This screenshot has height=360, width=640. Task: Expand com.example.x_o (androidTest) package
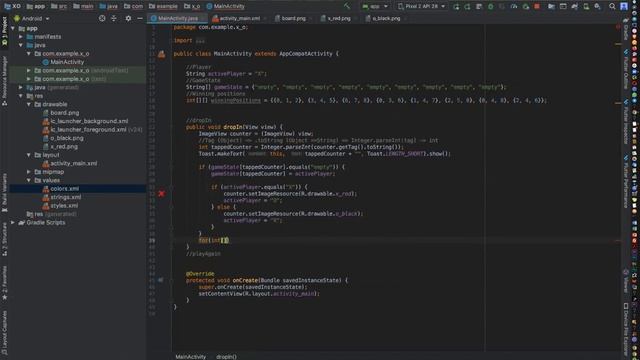pos(29,71)
